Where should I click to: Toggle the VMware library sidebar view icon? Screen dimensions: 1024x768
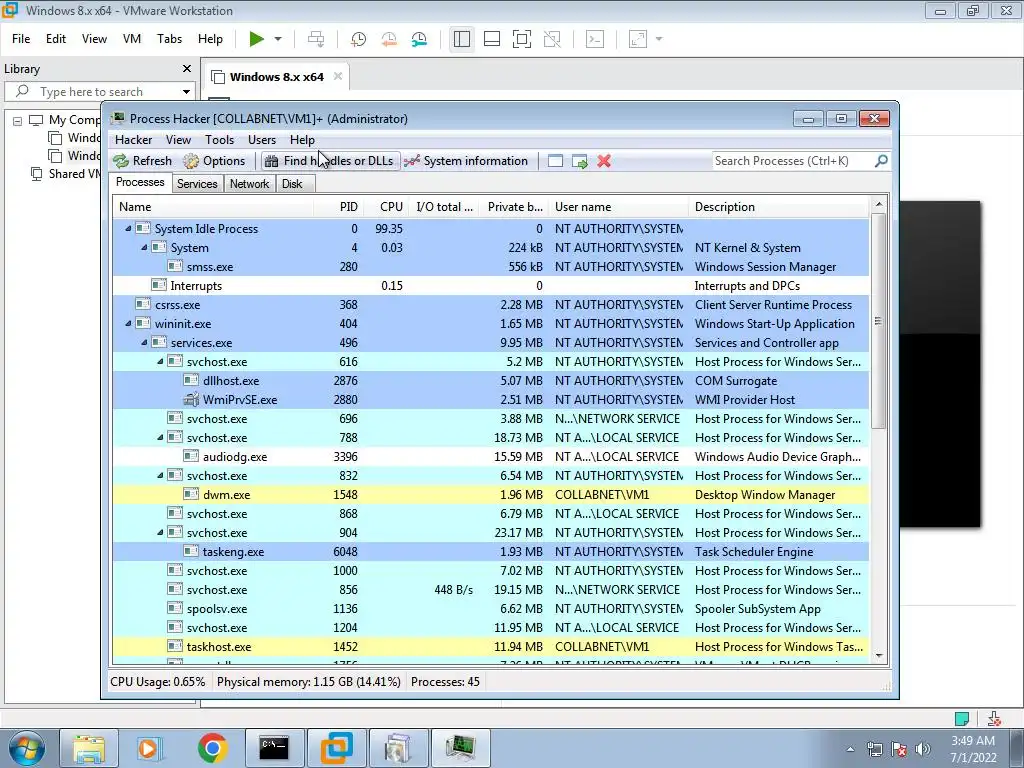462,39
